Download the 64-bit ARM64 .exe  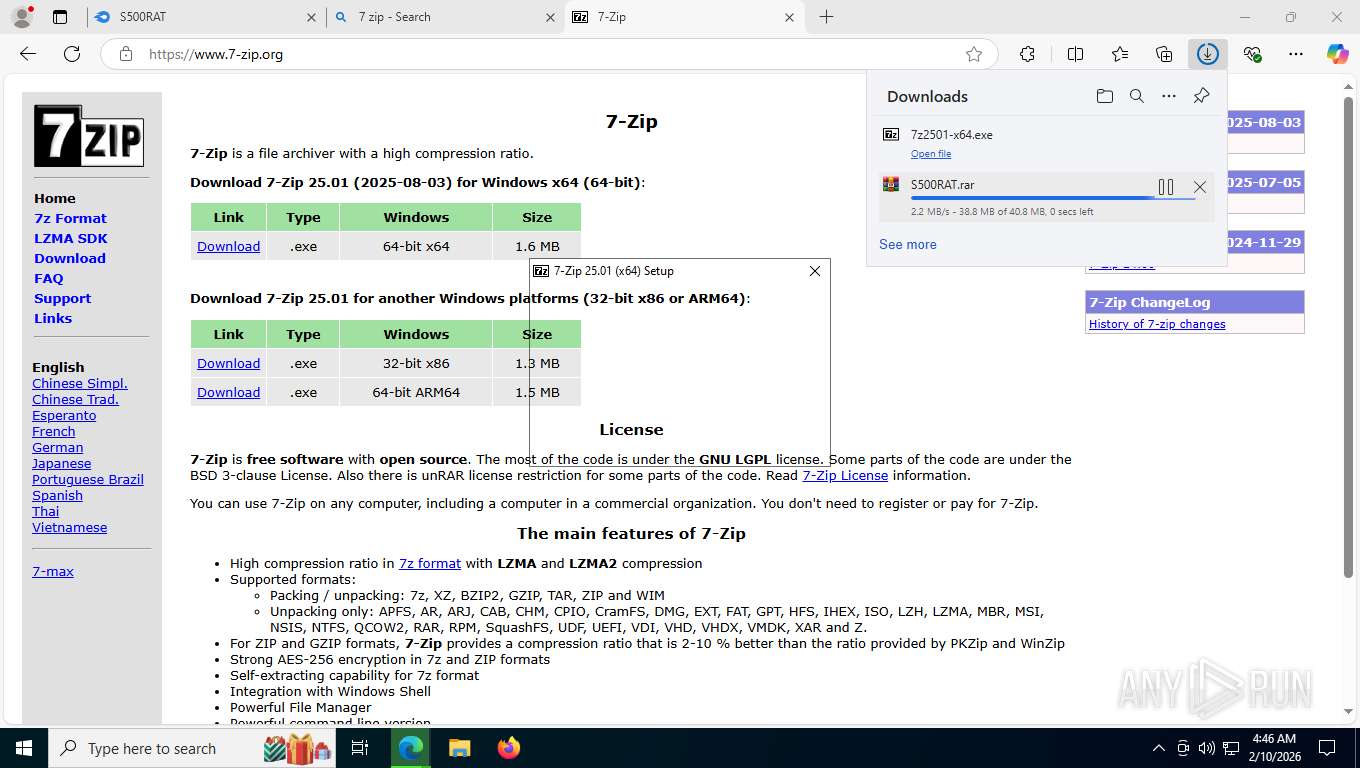[228, 392]
